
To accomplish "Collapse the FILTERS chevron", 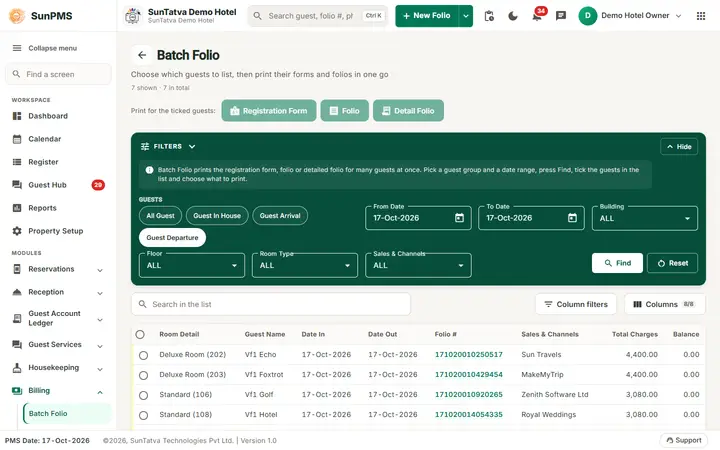I will tap(192, 146).
